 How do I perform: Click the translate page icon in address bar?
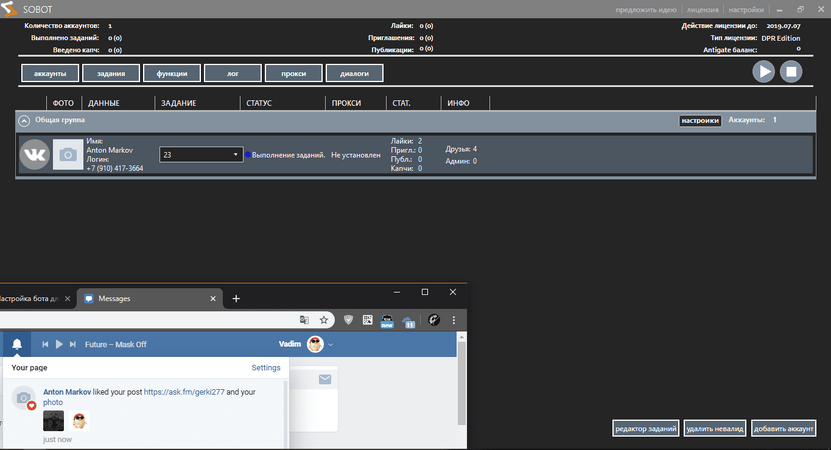tap(305, 320)
